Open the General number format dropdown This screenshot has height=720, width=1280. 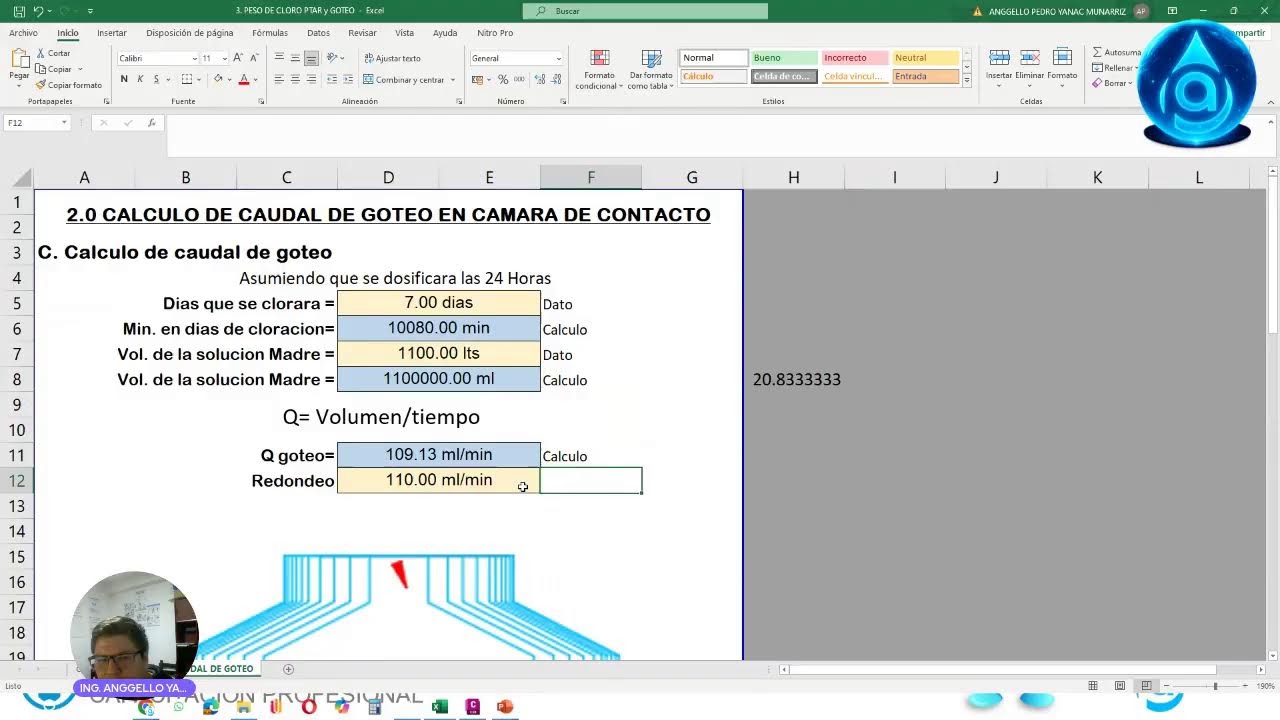pos(558,58)
